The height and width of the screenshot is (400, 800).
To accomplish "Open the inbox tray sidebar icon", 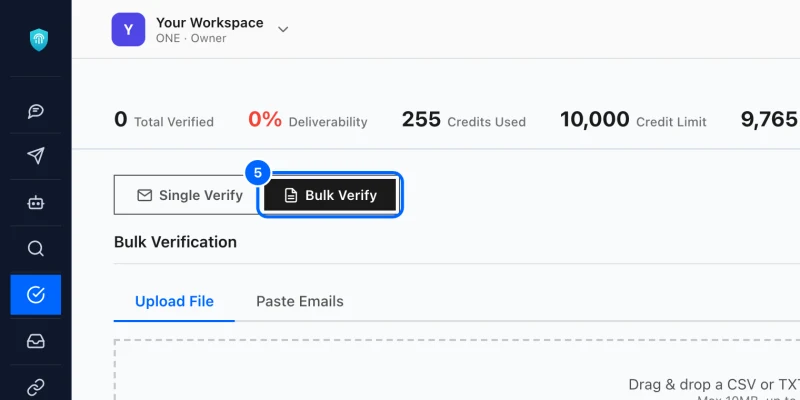I will coord(36,341).
